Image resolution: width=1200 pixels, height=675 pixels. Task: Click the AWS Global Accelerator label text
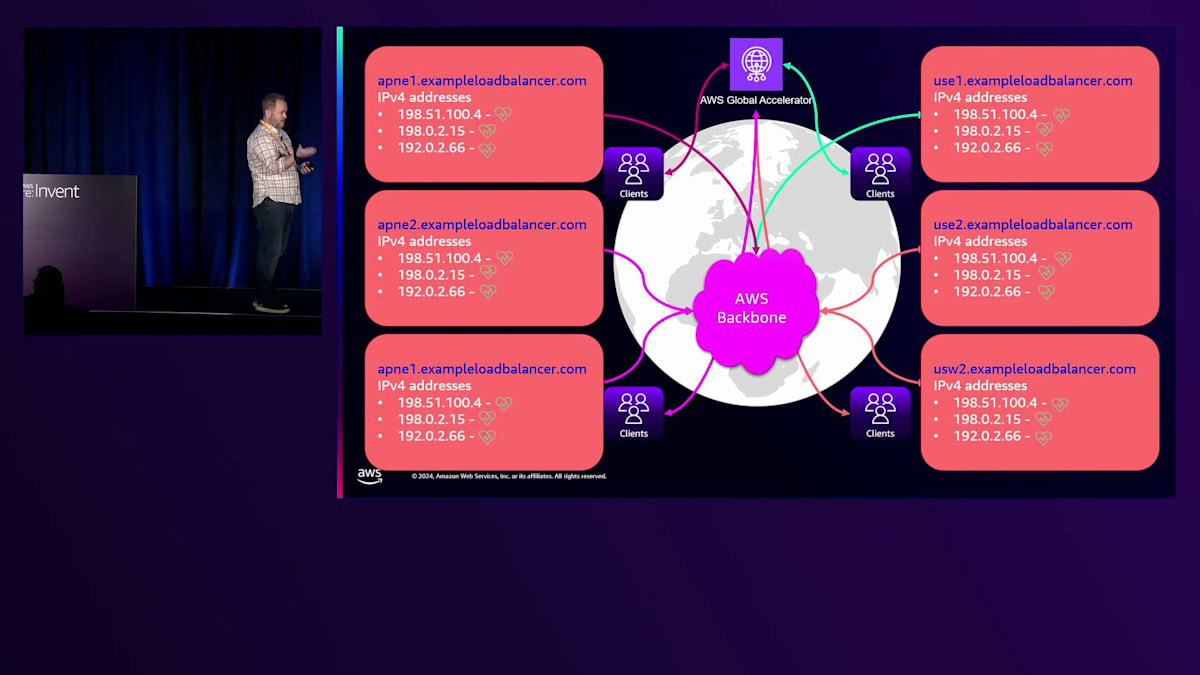point(756,101)
